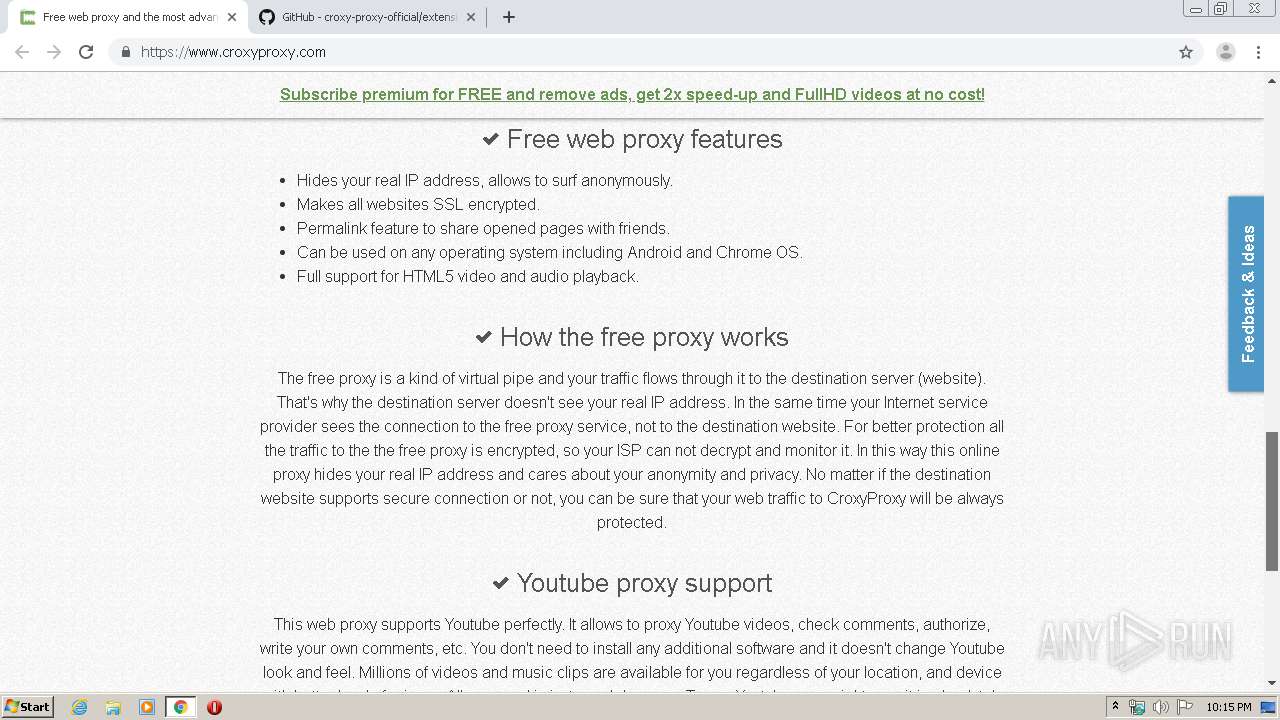Reload the current page
The image size is (1280, 720).
click(86, 52)
